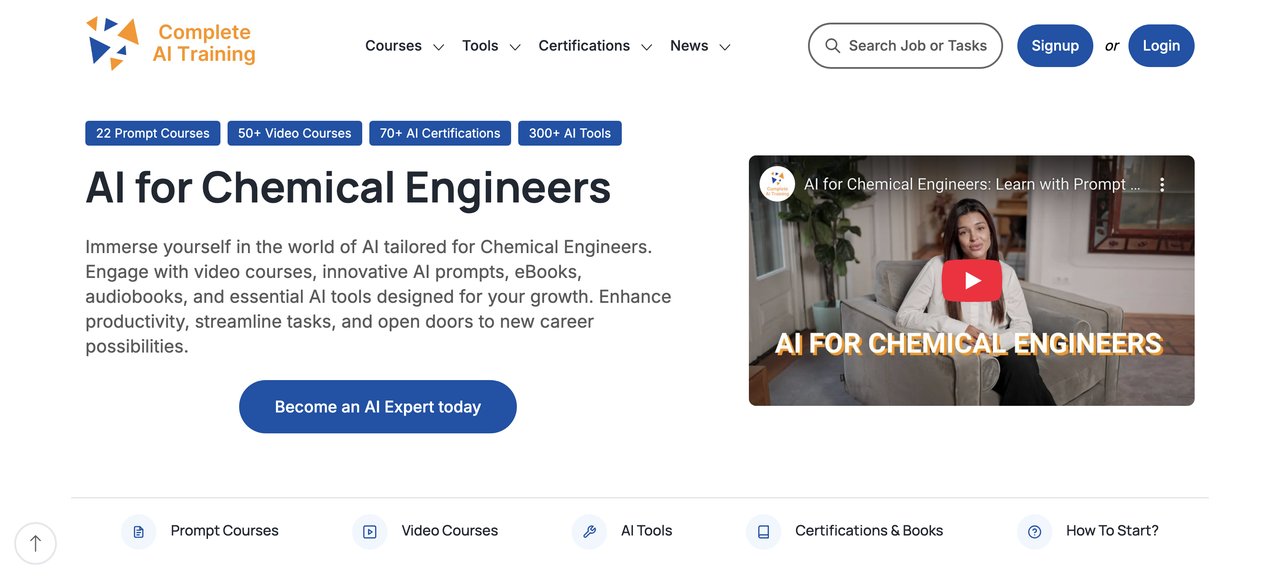
Task: Expand the Courses dropdown chevron
Action: 438,47
